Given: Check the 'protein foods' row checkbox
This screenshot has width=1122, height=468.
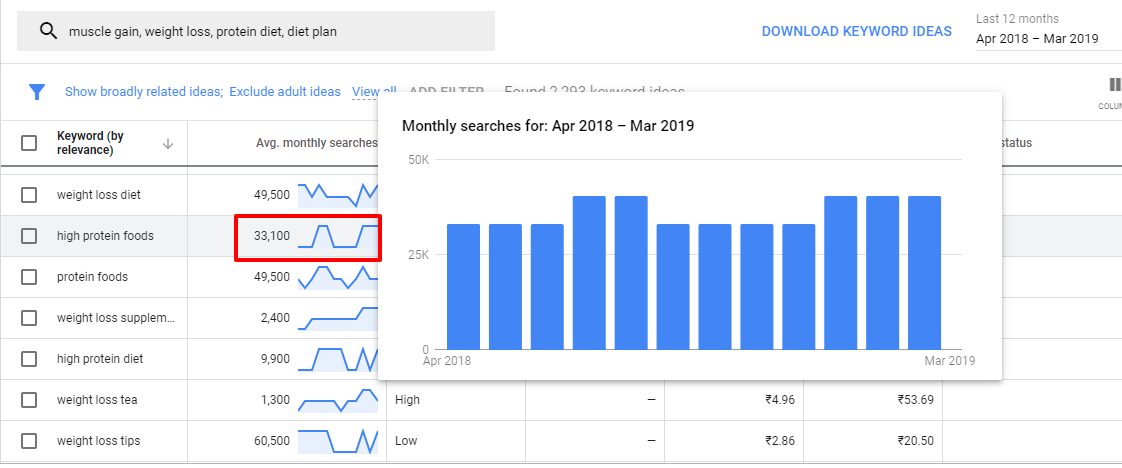Looking at the screenshot, I should coord(29,277).
